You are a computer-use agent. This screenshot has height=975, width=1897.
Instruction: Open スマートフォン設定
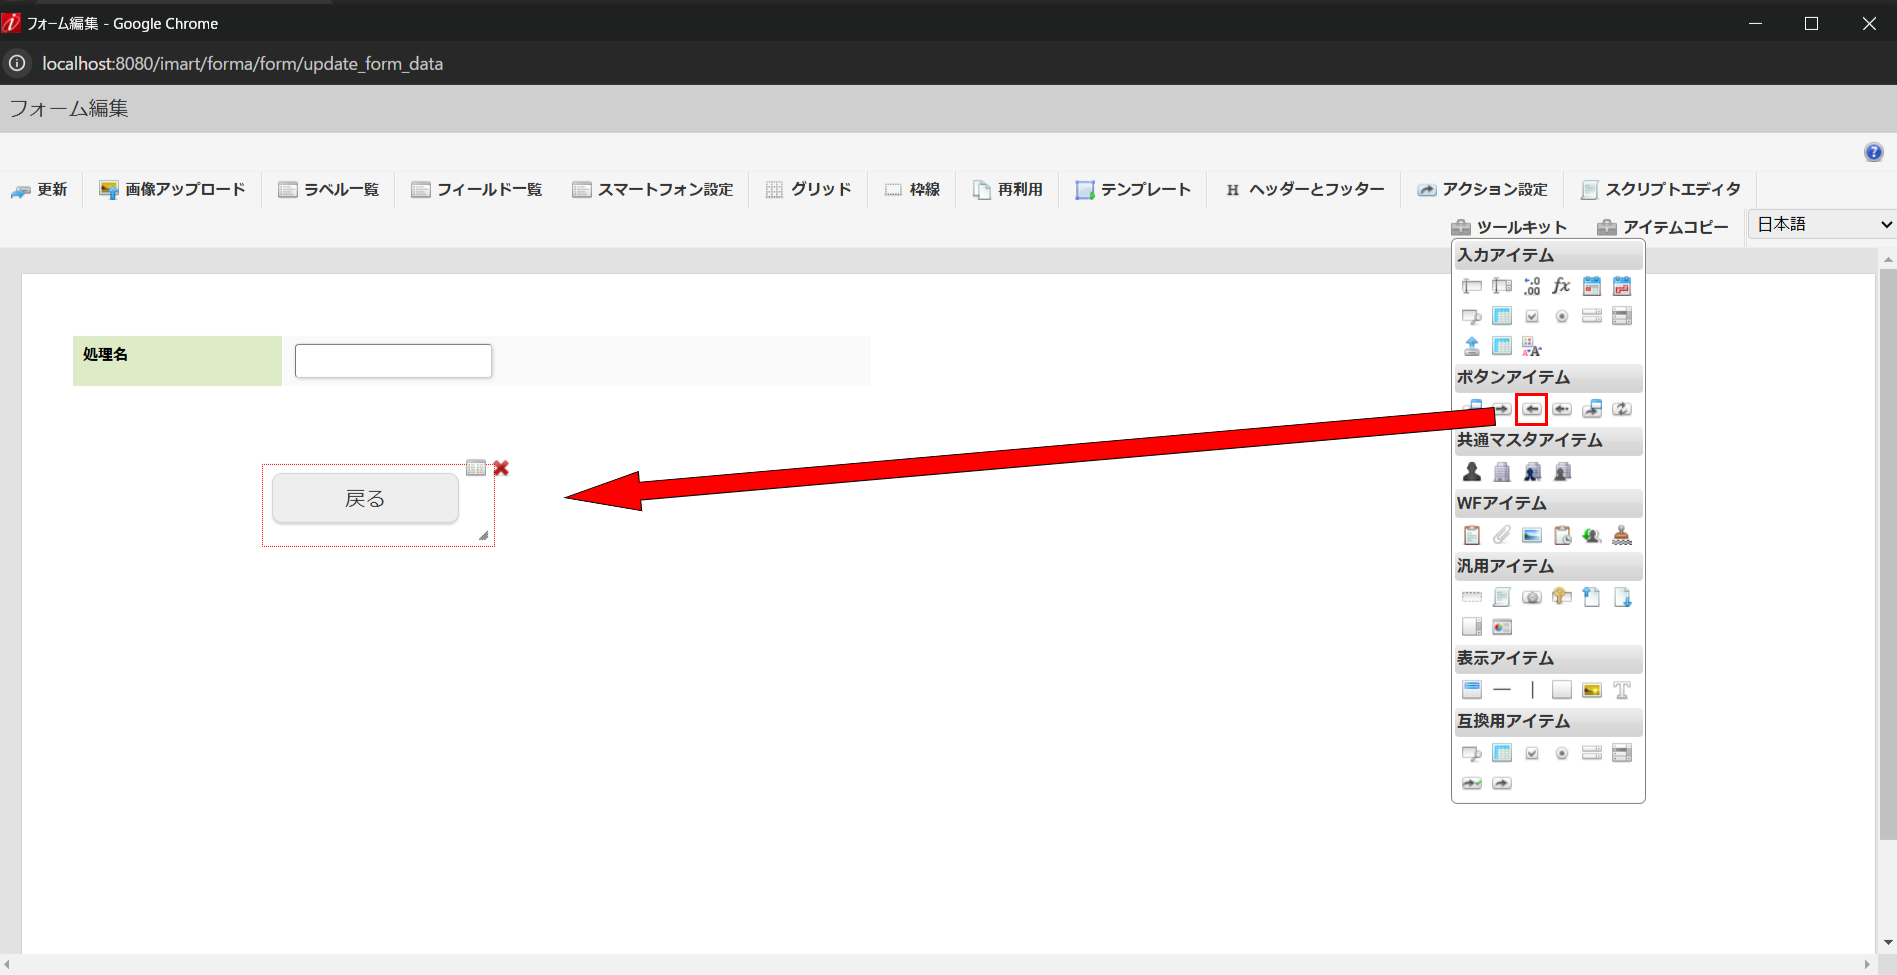[x=653, y=190]
